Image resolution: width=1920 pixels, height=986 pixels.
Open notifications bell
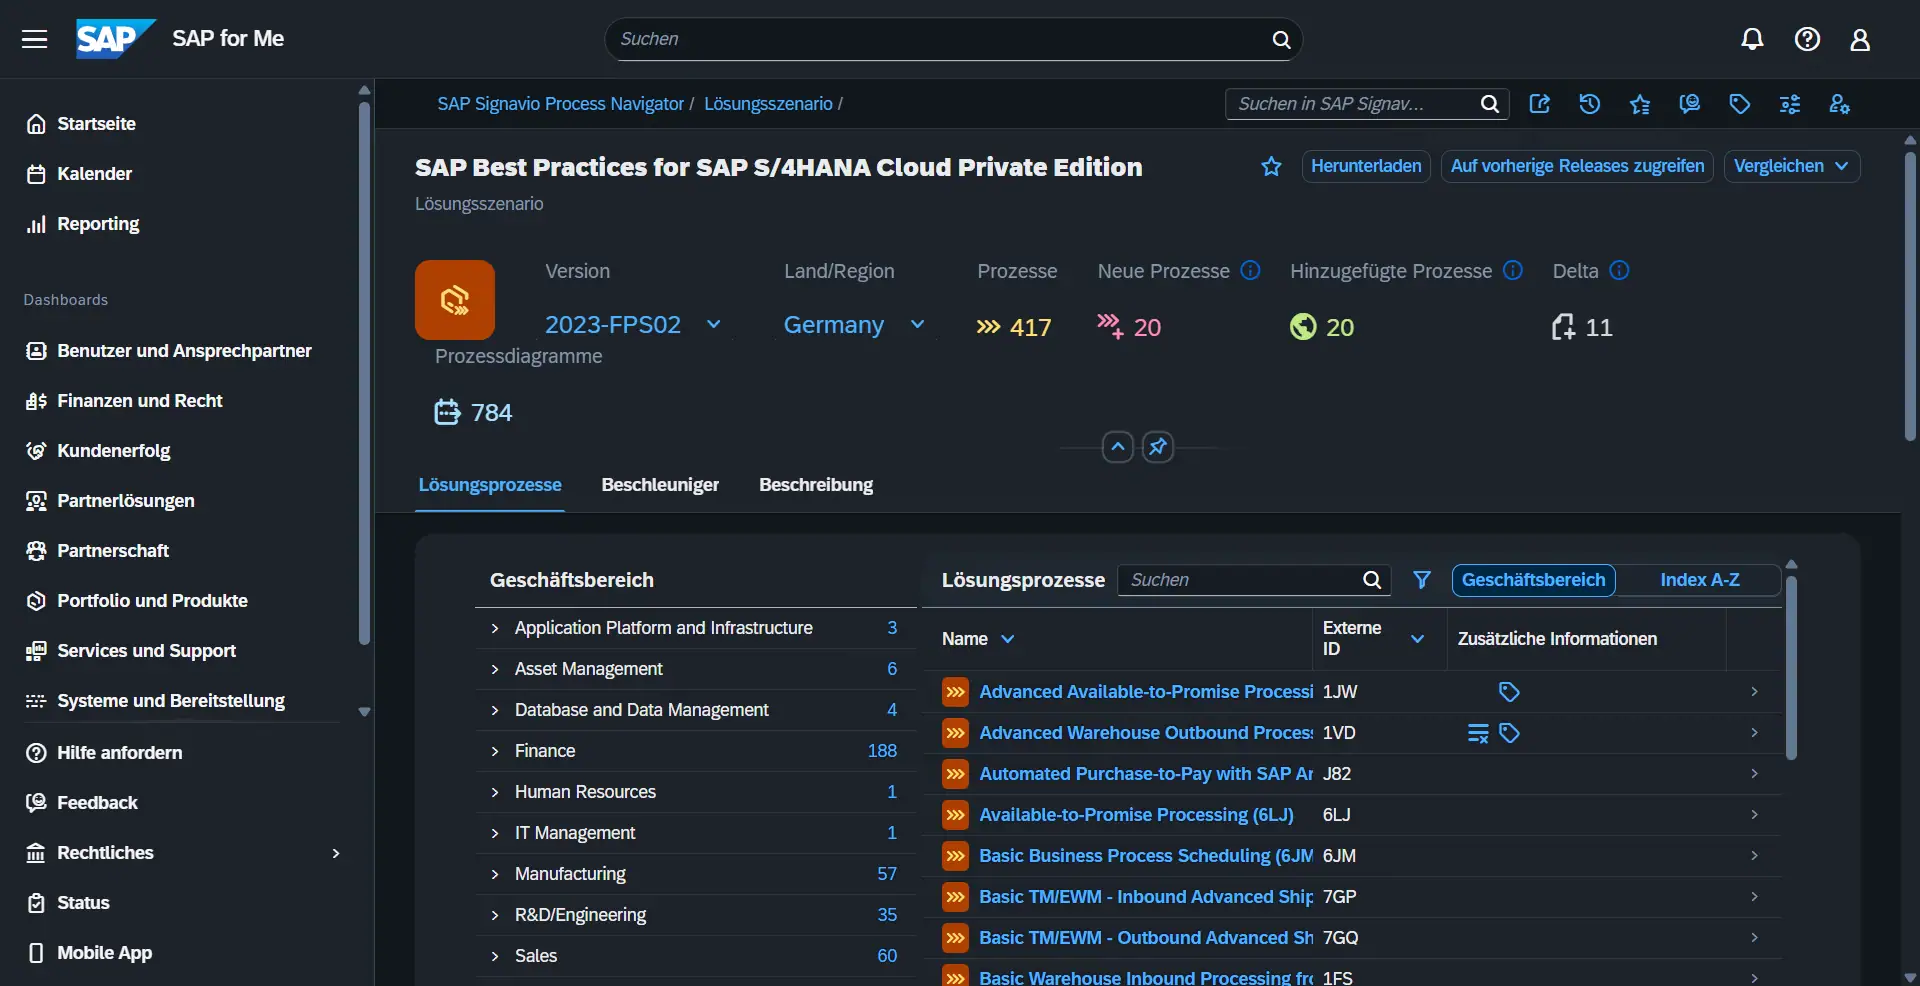point(1752,39)
